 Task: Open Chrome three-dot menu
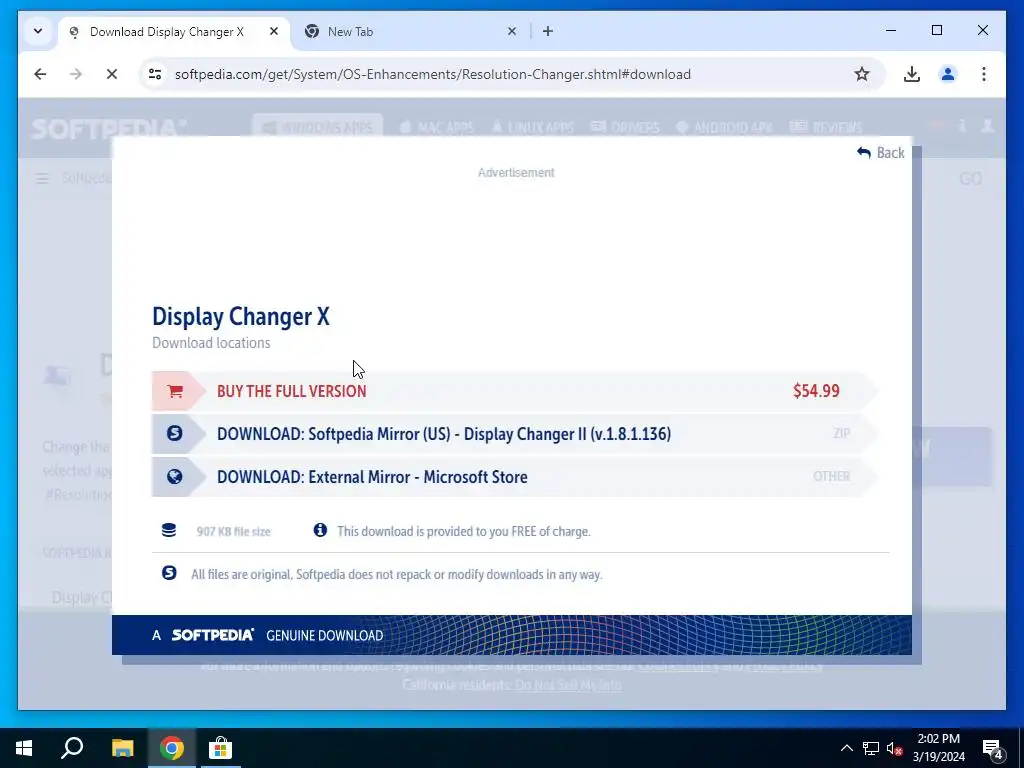click(x=984, y=74)
